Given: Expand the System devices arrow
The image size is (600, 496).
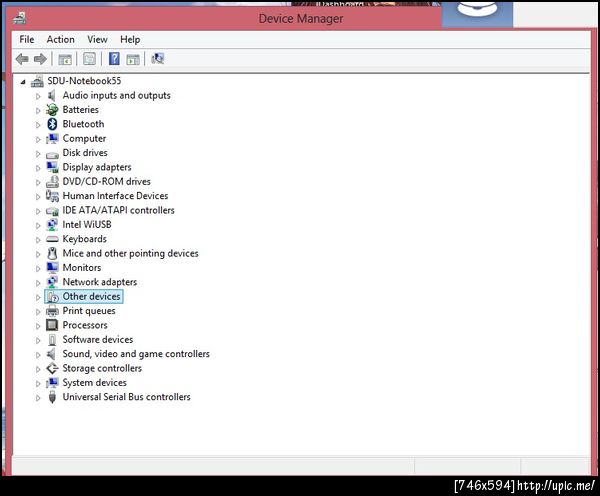Looking at the screenshot, I should pyautogui.click(x=38, y=383).
